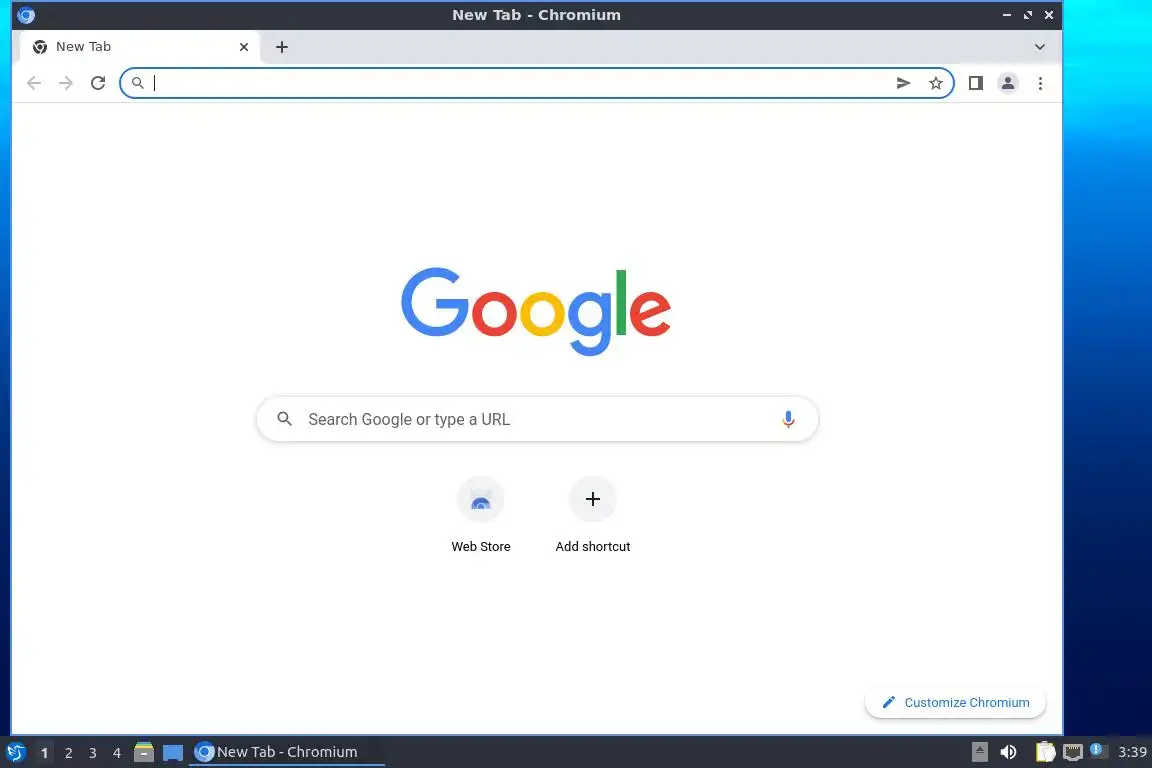Screen dimensions: 1152x768
Task: Open the side panel
Action: pyautogui.click(x=976, y=83)
